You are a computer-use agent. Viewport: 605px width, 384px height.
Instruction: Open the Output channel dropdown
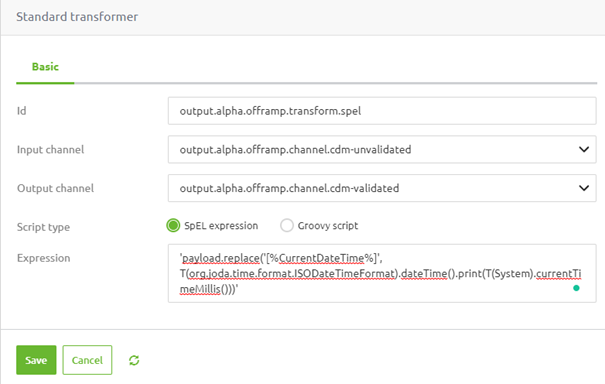pyautogui.click(x=382, y=188)
